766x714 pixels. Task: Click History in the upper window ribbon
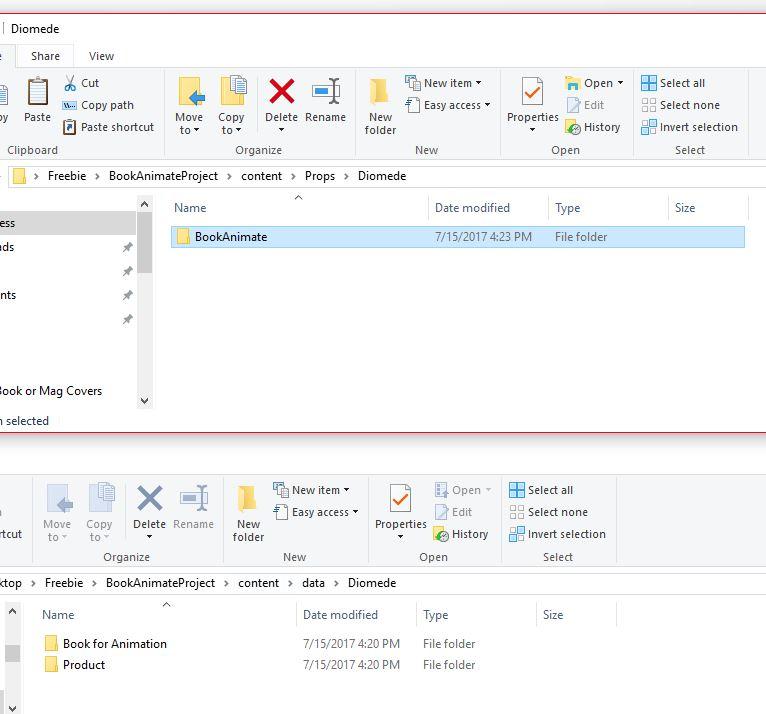click(593, 127)
